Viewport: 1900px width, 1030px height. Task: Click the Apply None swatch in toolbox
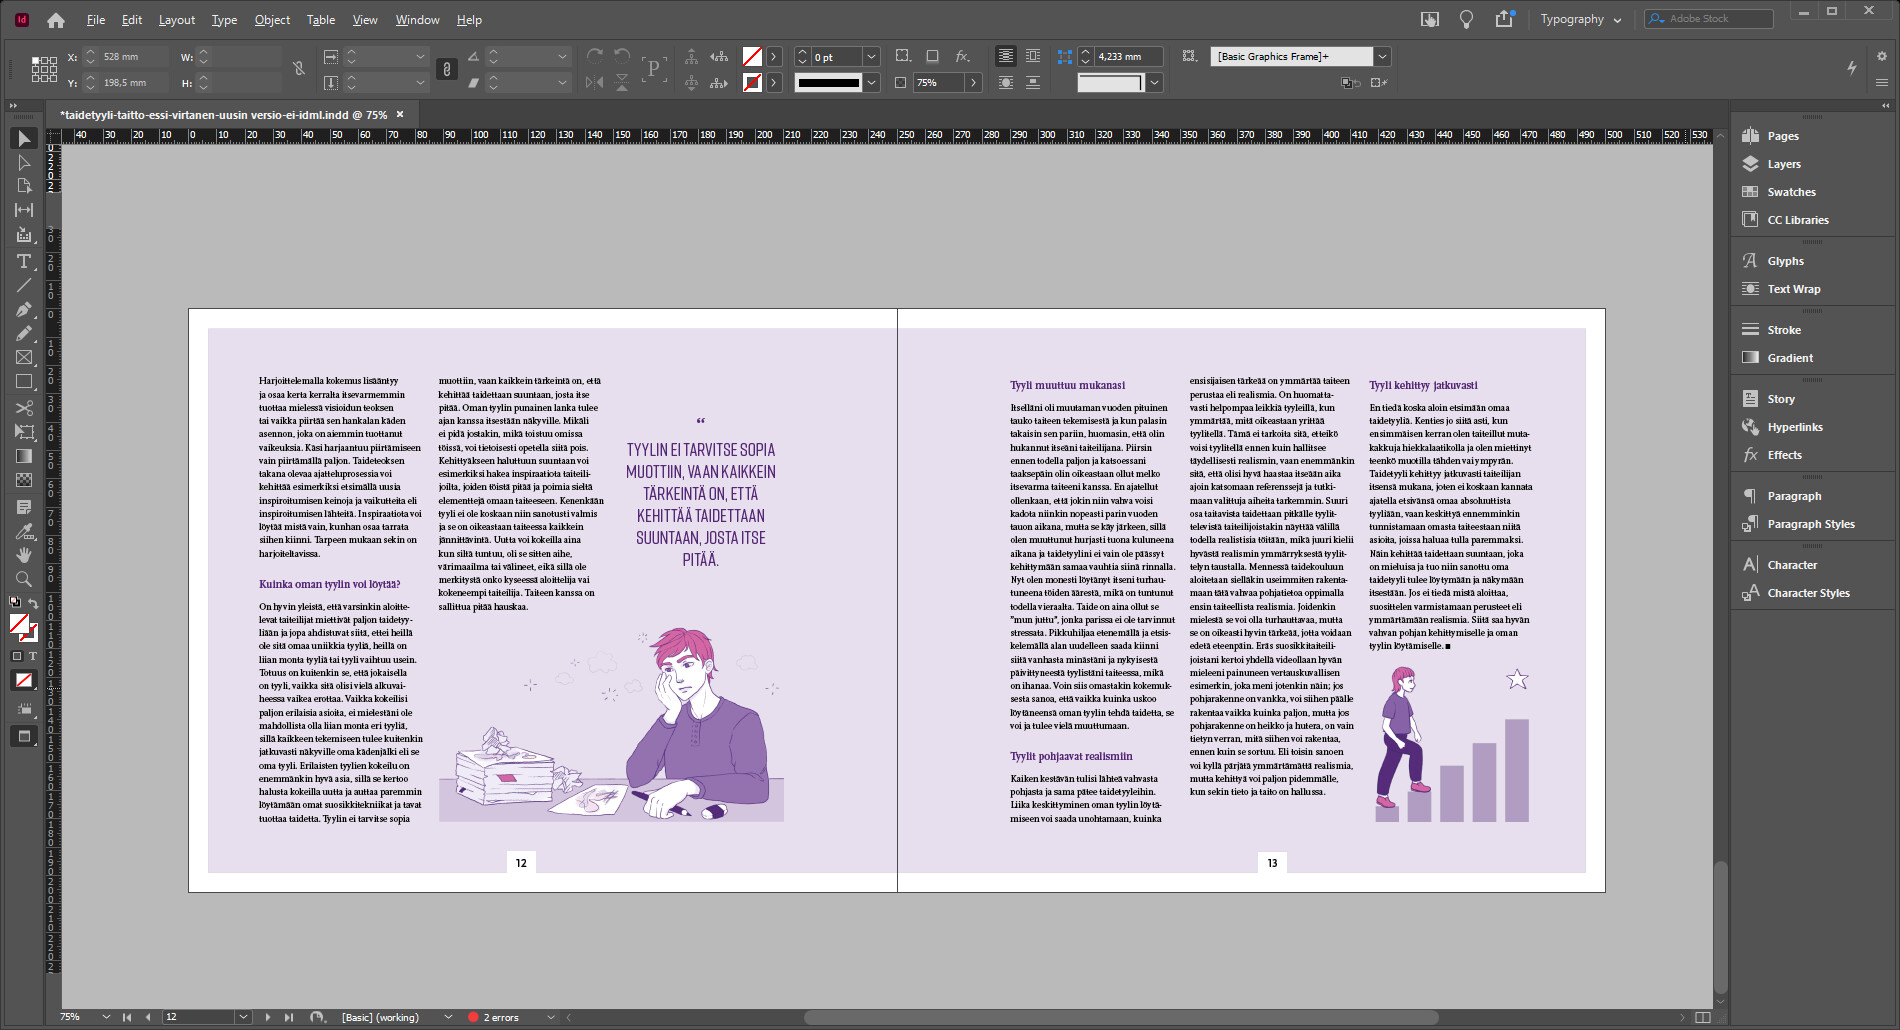coord(24,680)
